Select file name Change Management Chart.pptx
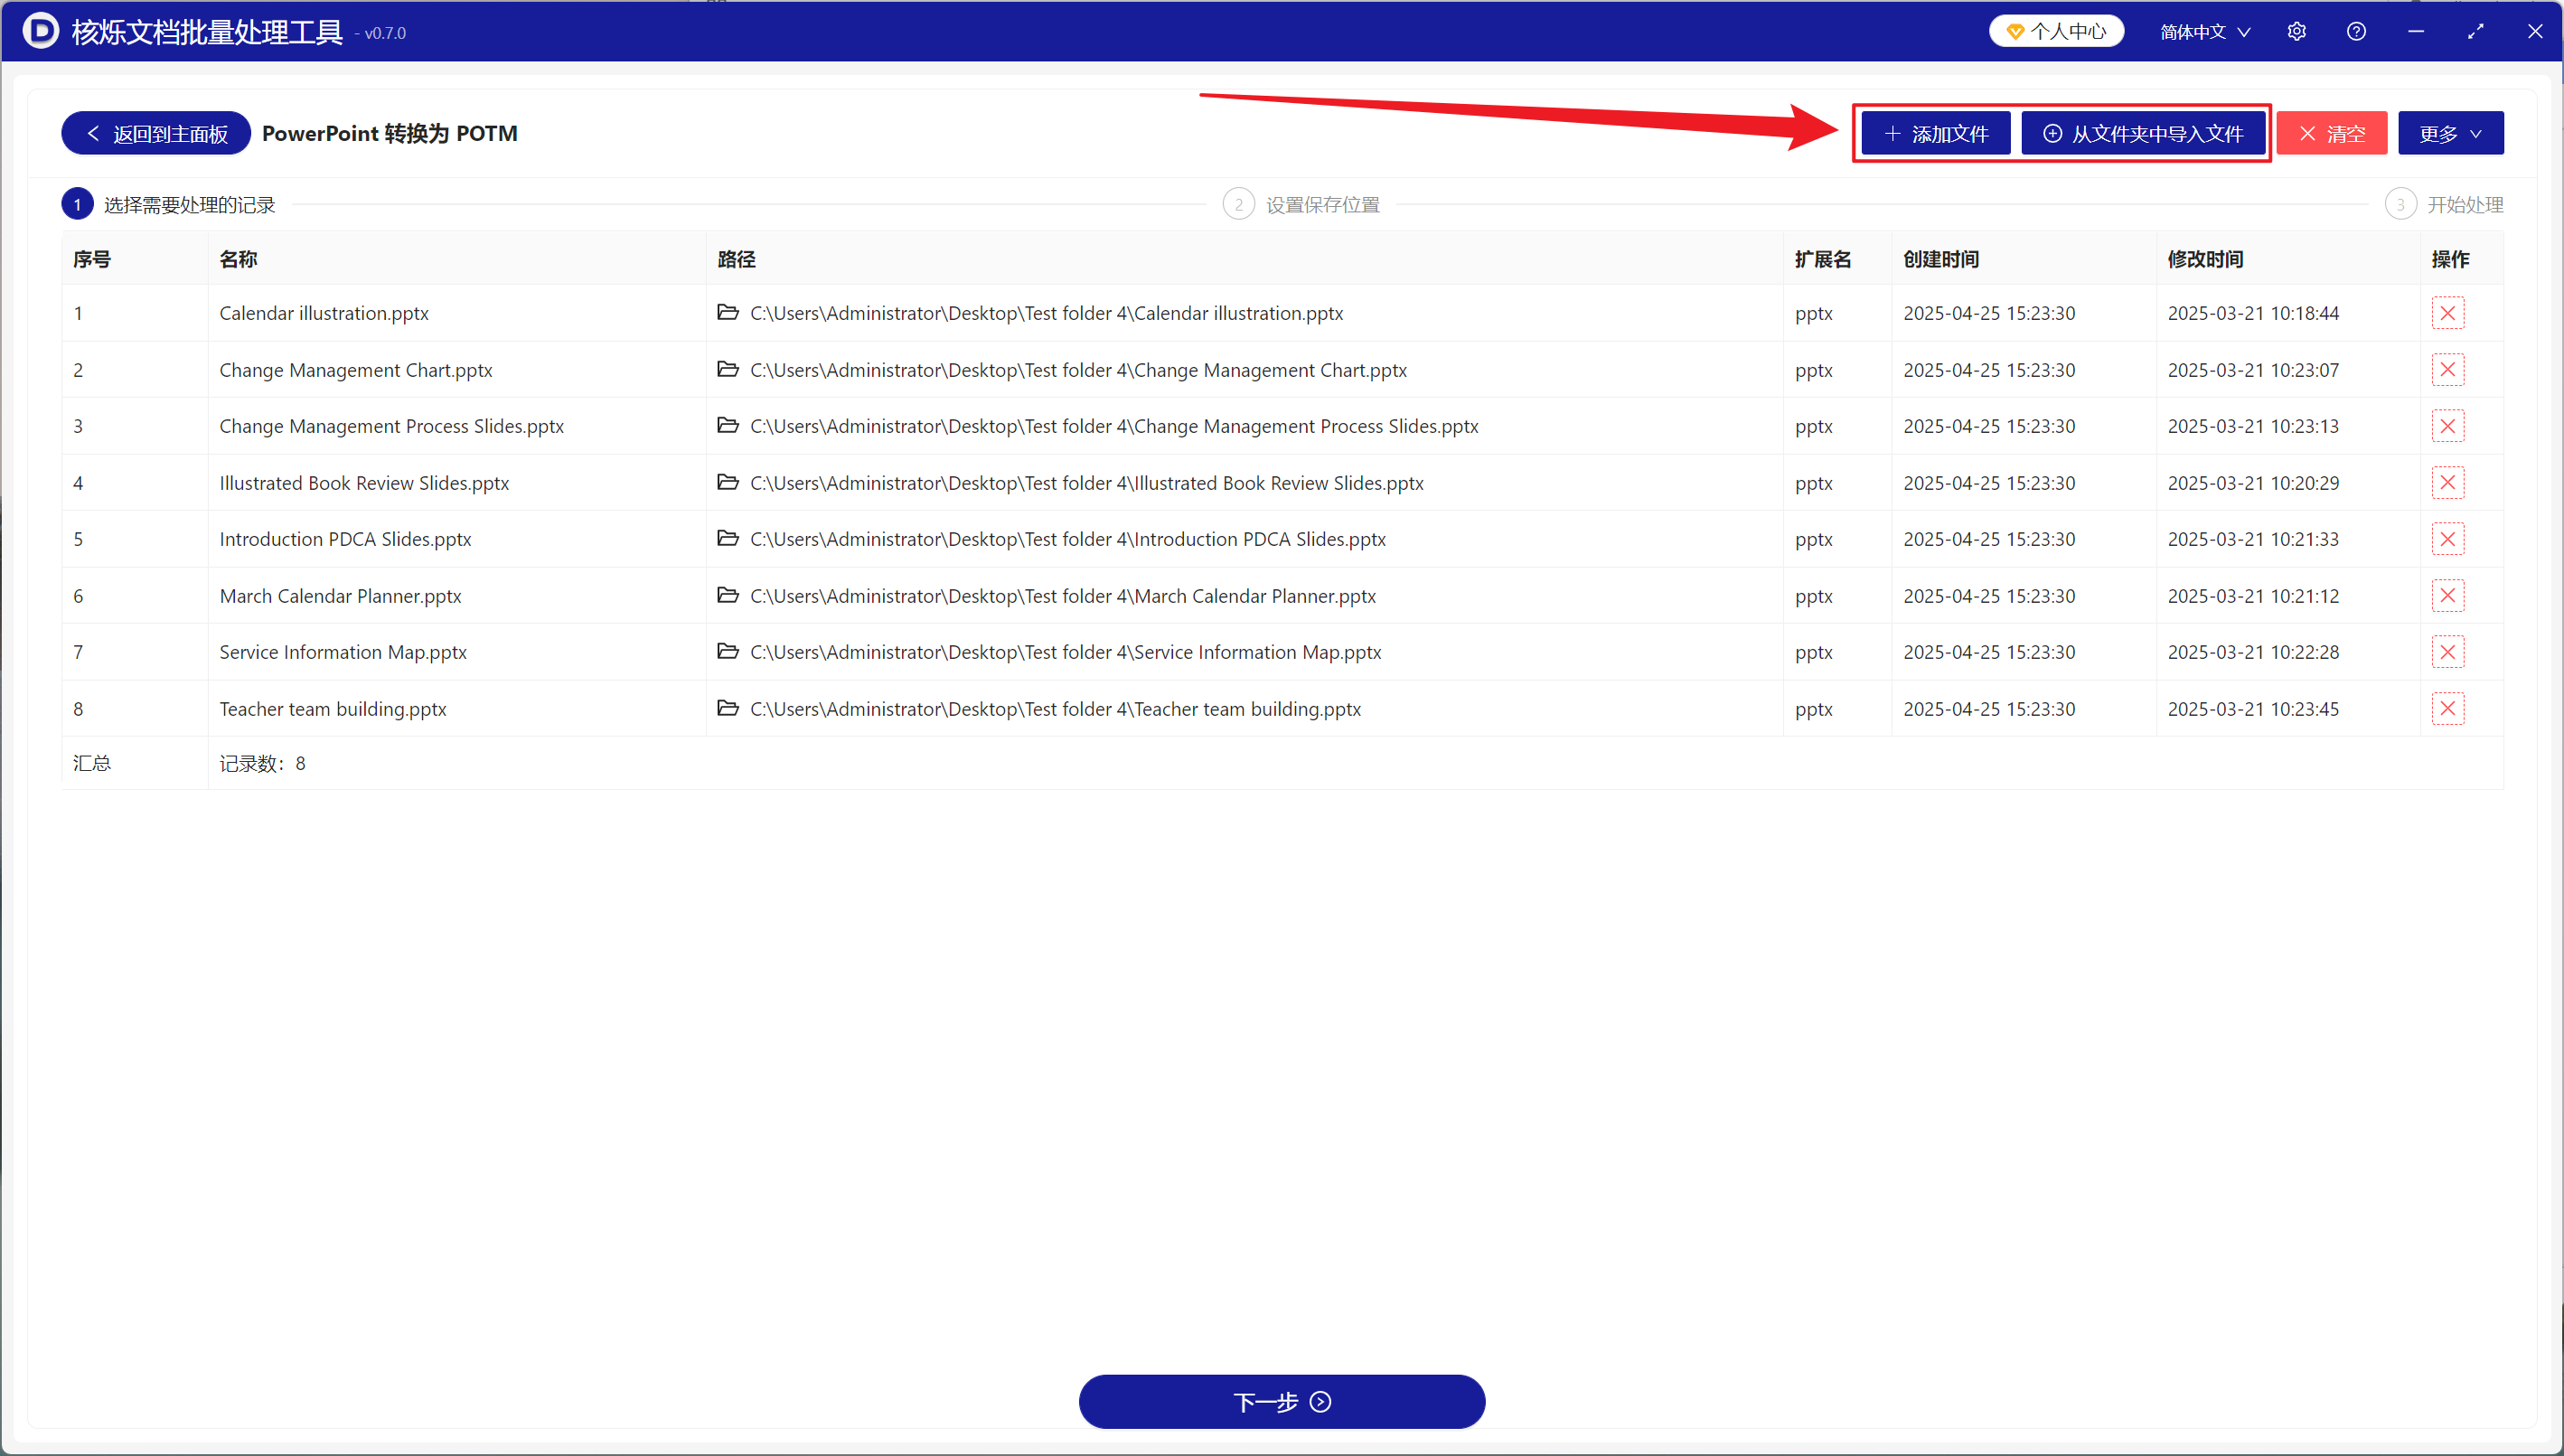This screenshot has height=1456, width=2564. pos(356,370)
